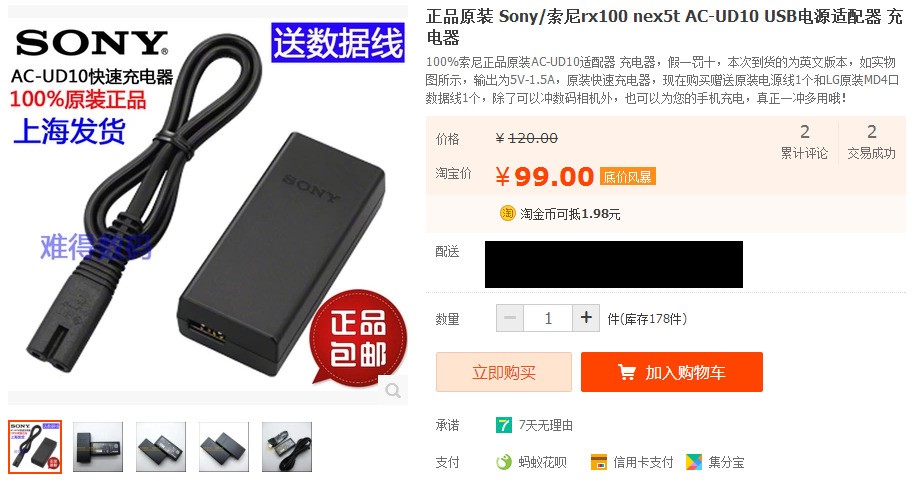Select the second thumbnail showing adapter side
The width and height of the screenshot is (922, 485).
(x=98, y=447)
